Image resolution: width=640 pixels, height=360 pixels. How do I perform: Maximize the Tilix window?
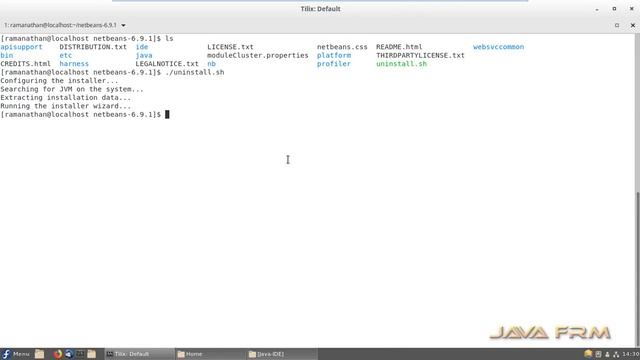tap(614, 9)
